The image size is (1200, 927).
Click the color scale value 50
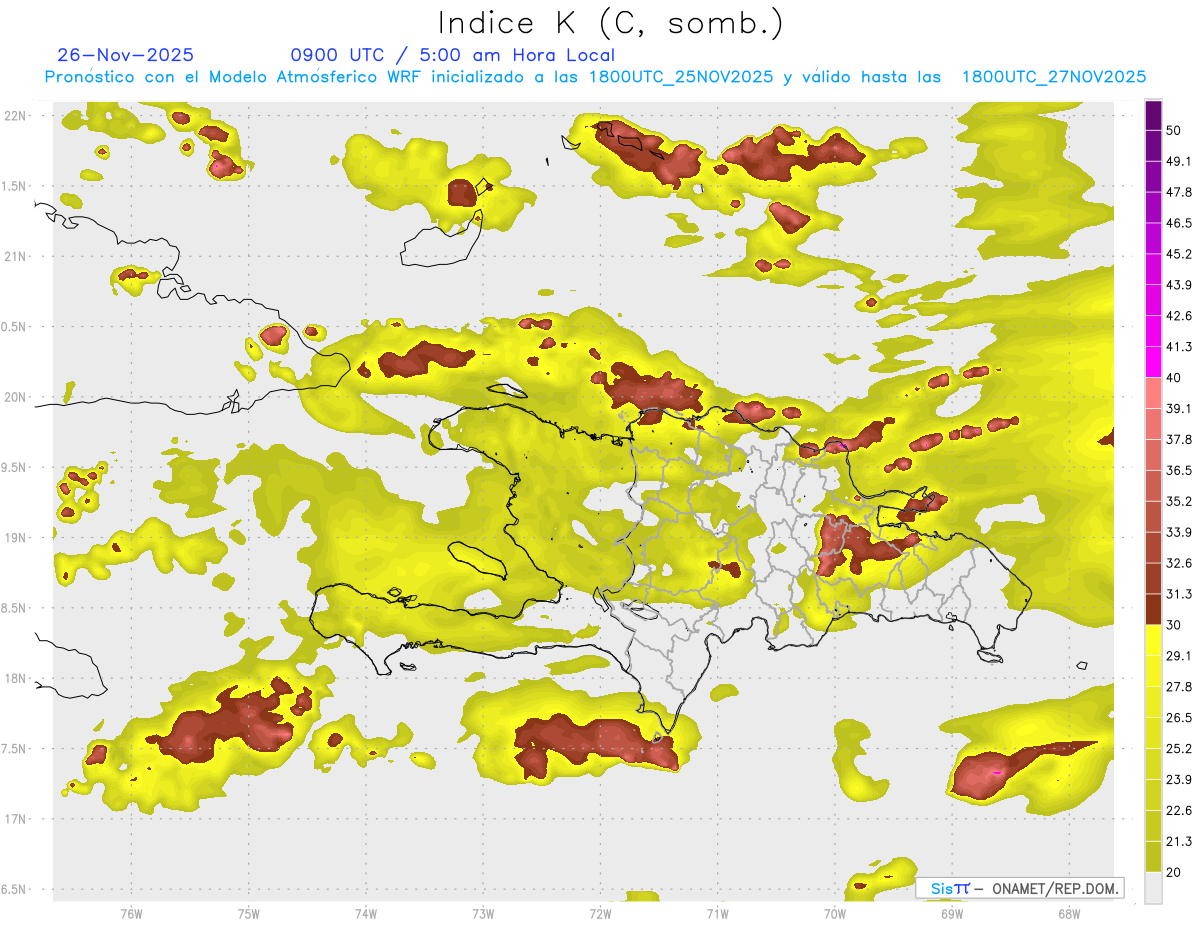point(1174,130)
